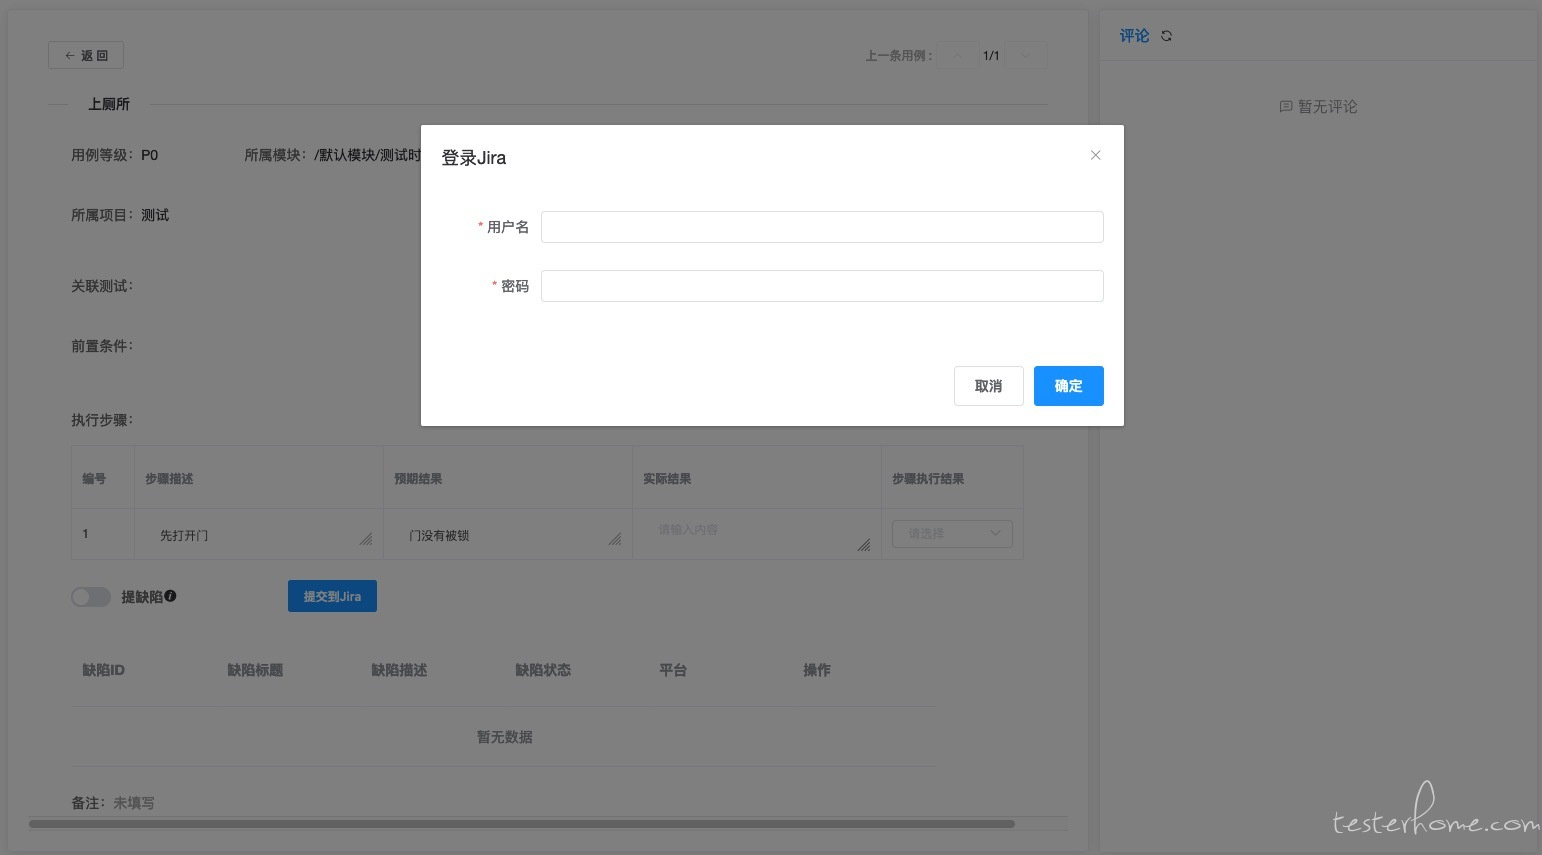Click the 平台 column header
Viewport: 1542px width, 855px height.
pos(673,670)
